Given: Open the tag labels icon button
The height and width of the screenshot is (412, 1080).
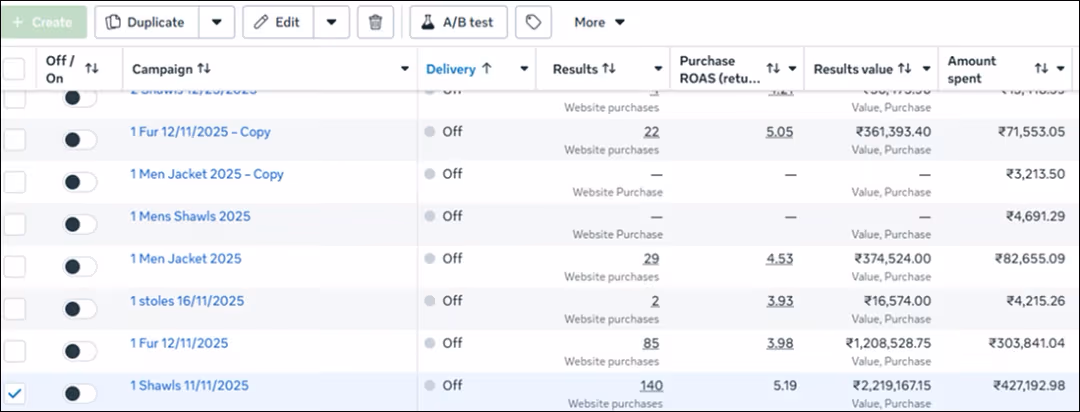Looking at the screenshot, I should pos(533,22).
